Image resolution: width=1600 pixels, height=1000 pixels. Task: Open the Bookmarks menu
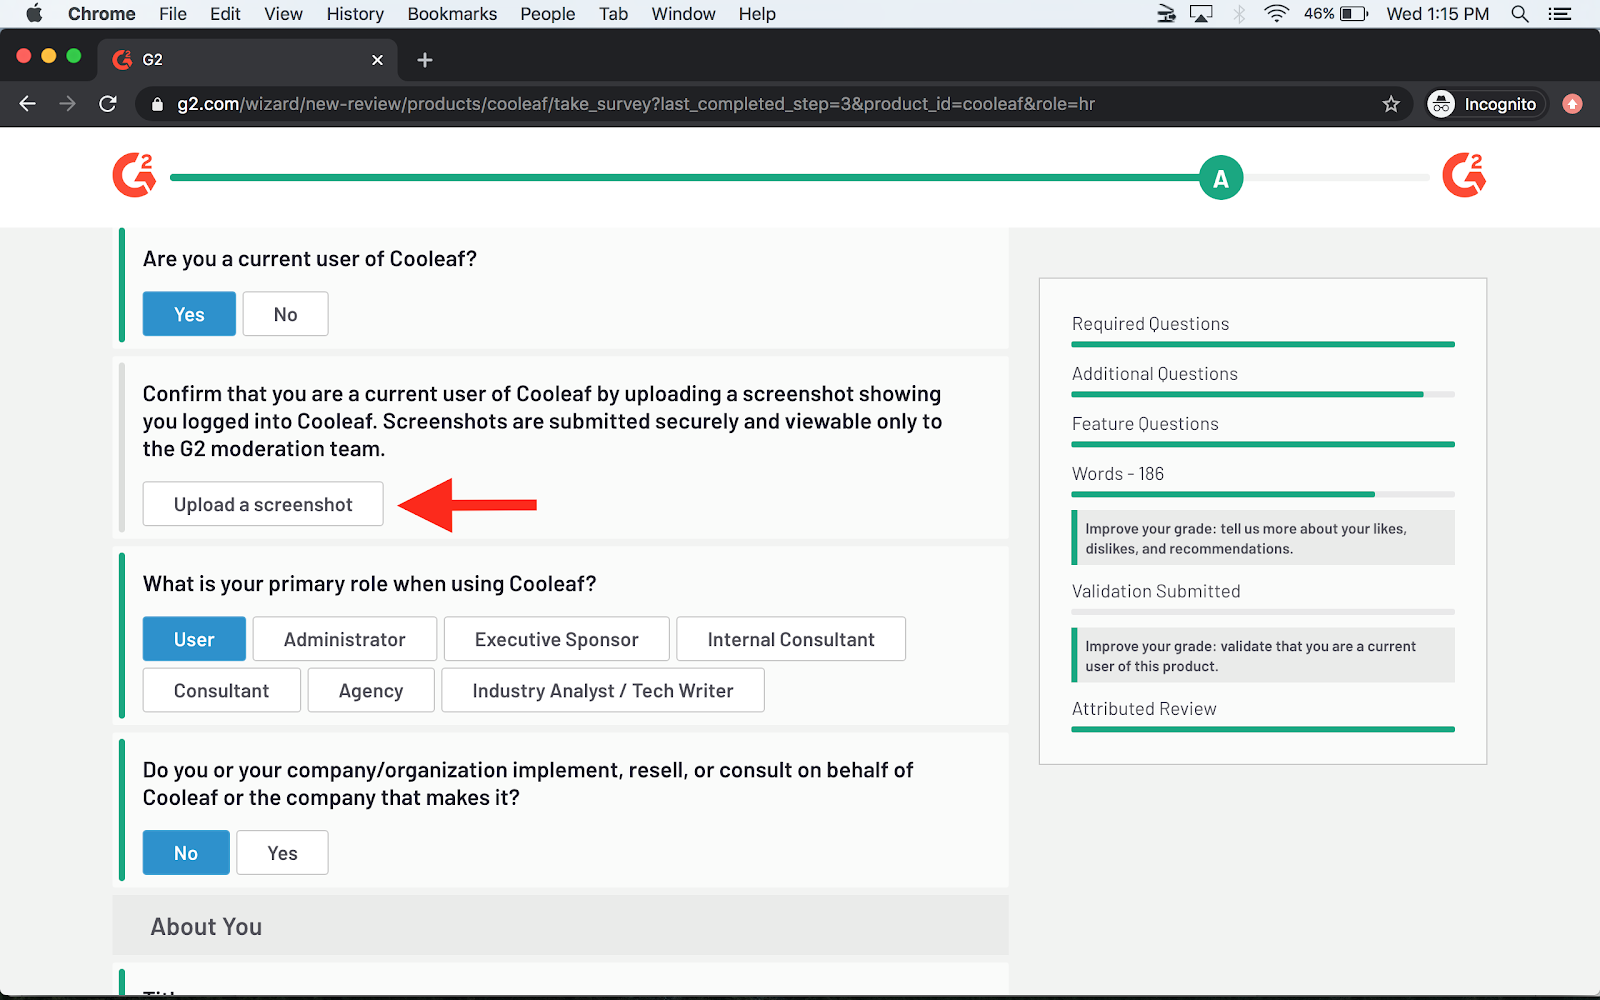(452, 14)
